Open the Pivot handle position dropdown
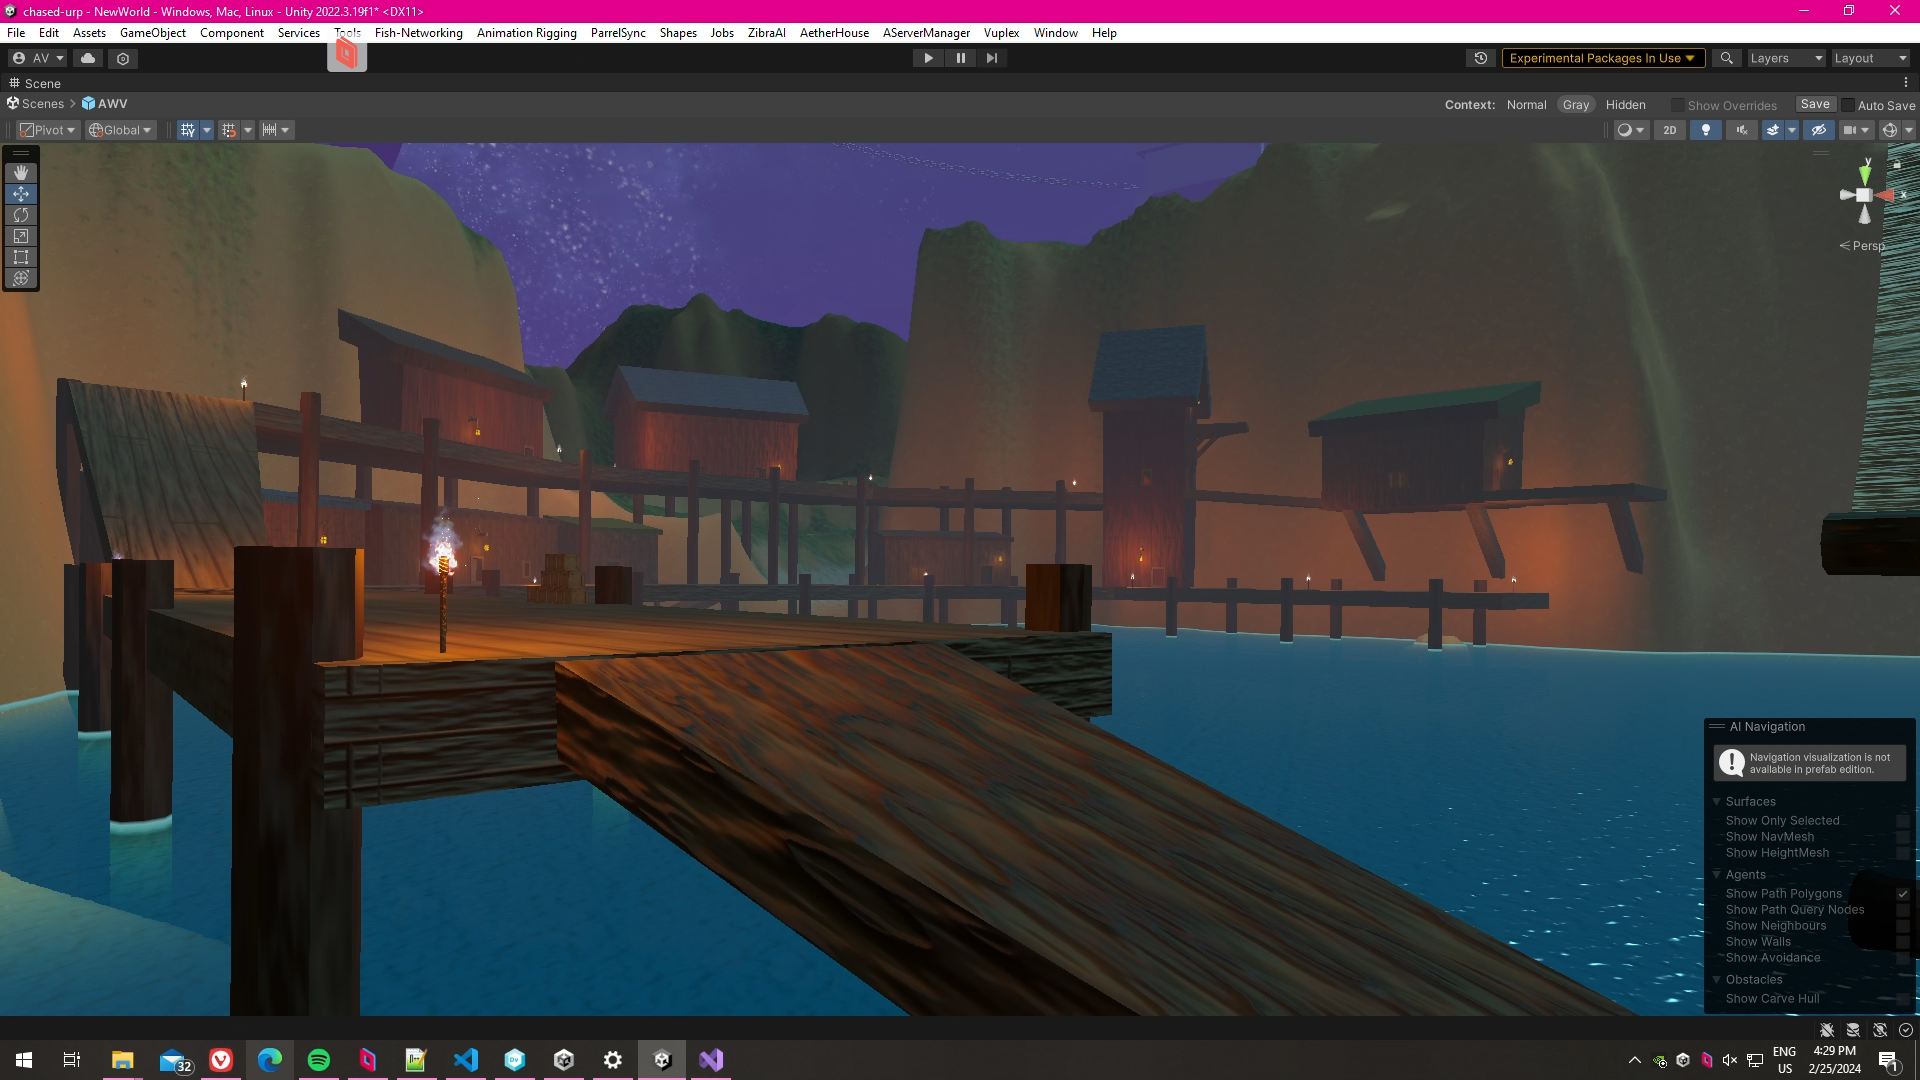Viewport: 1920px width, 1080px height. (48, 130)
